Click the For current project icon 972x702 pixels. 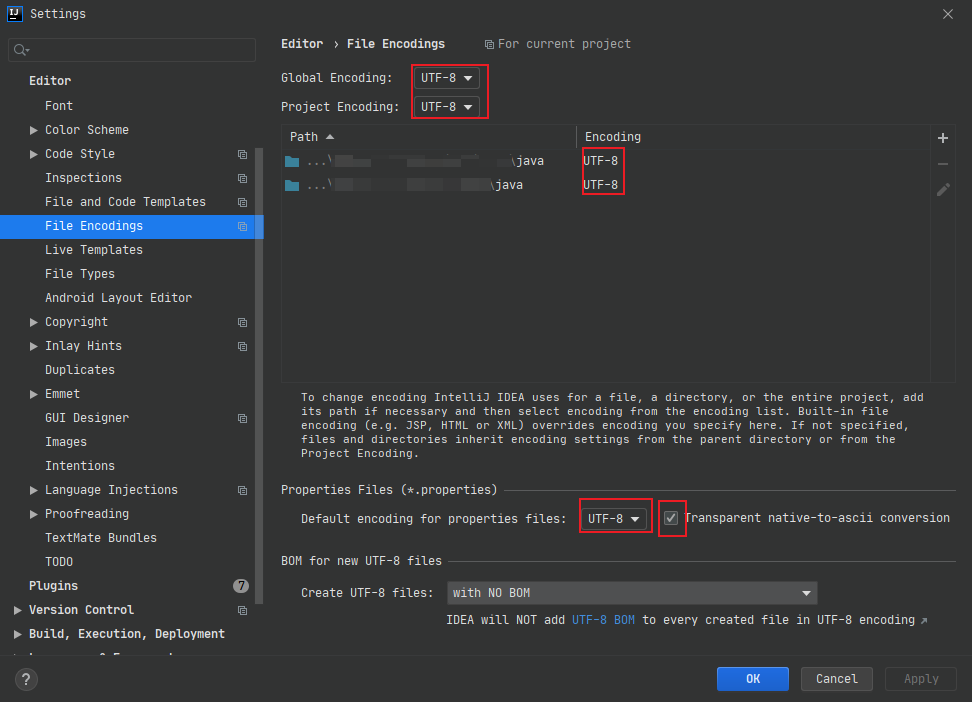point(489,45)
